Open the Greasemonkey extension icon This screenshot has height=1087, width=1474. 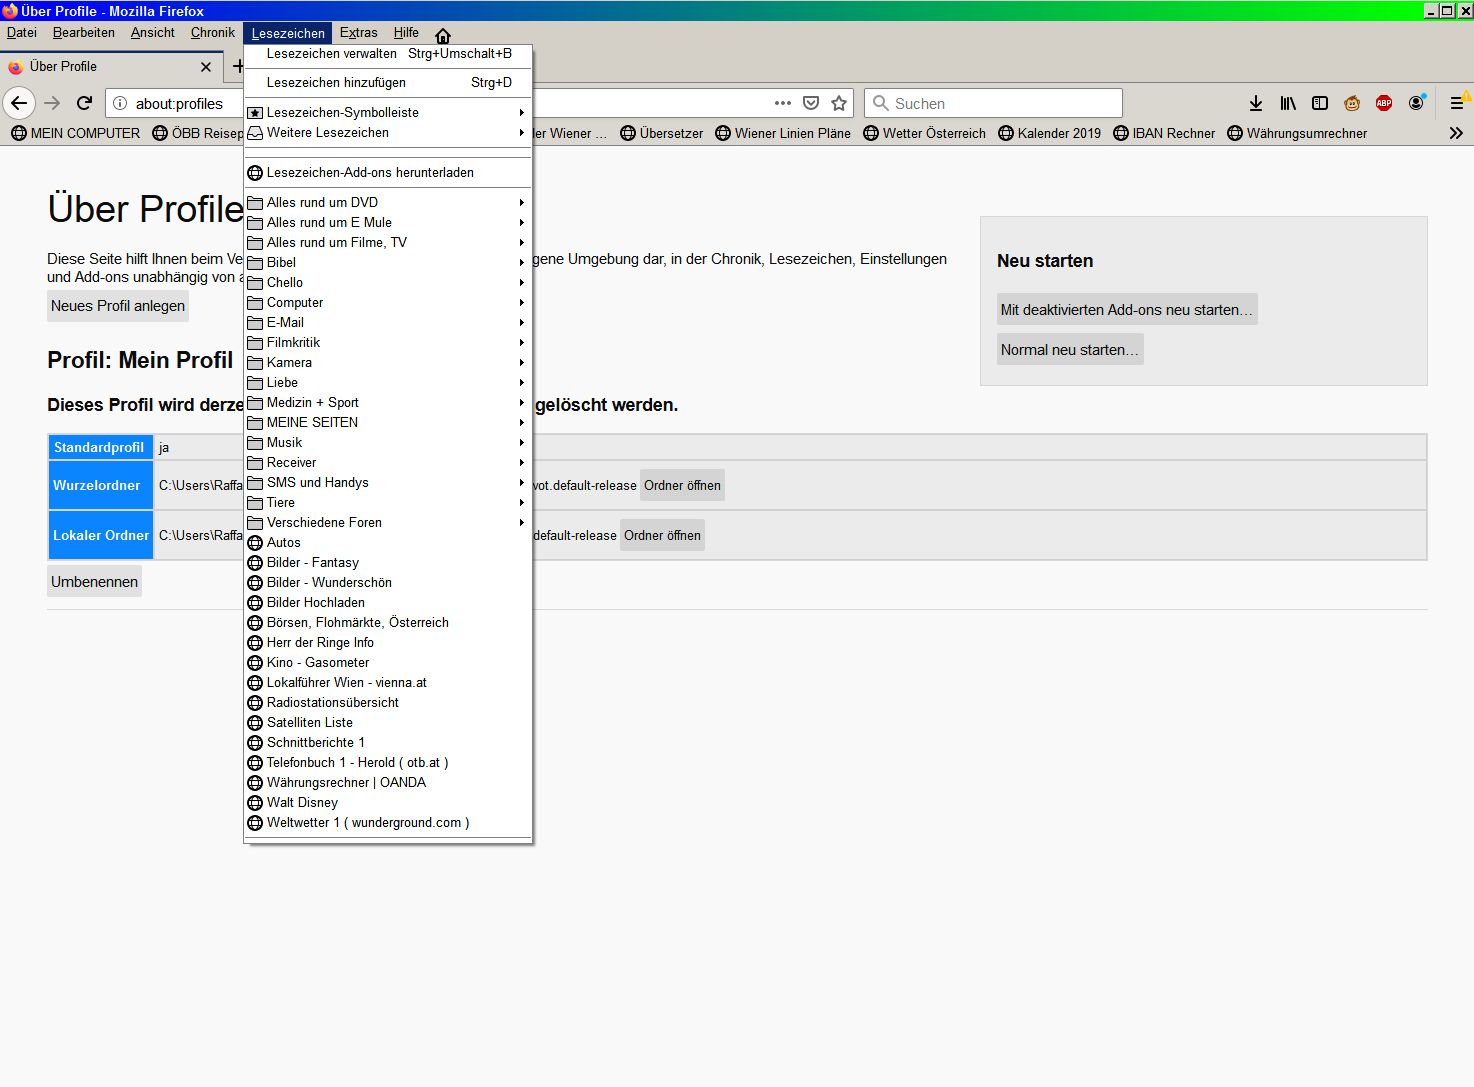point(1352,102)
